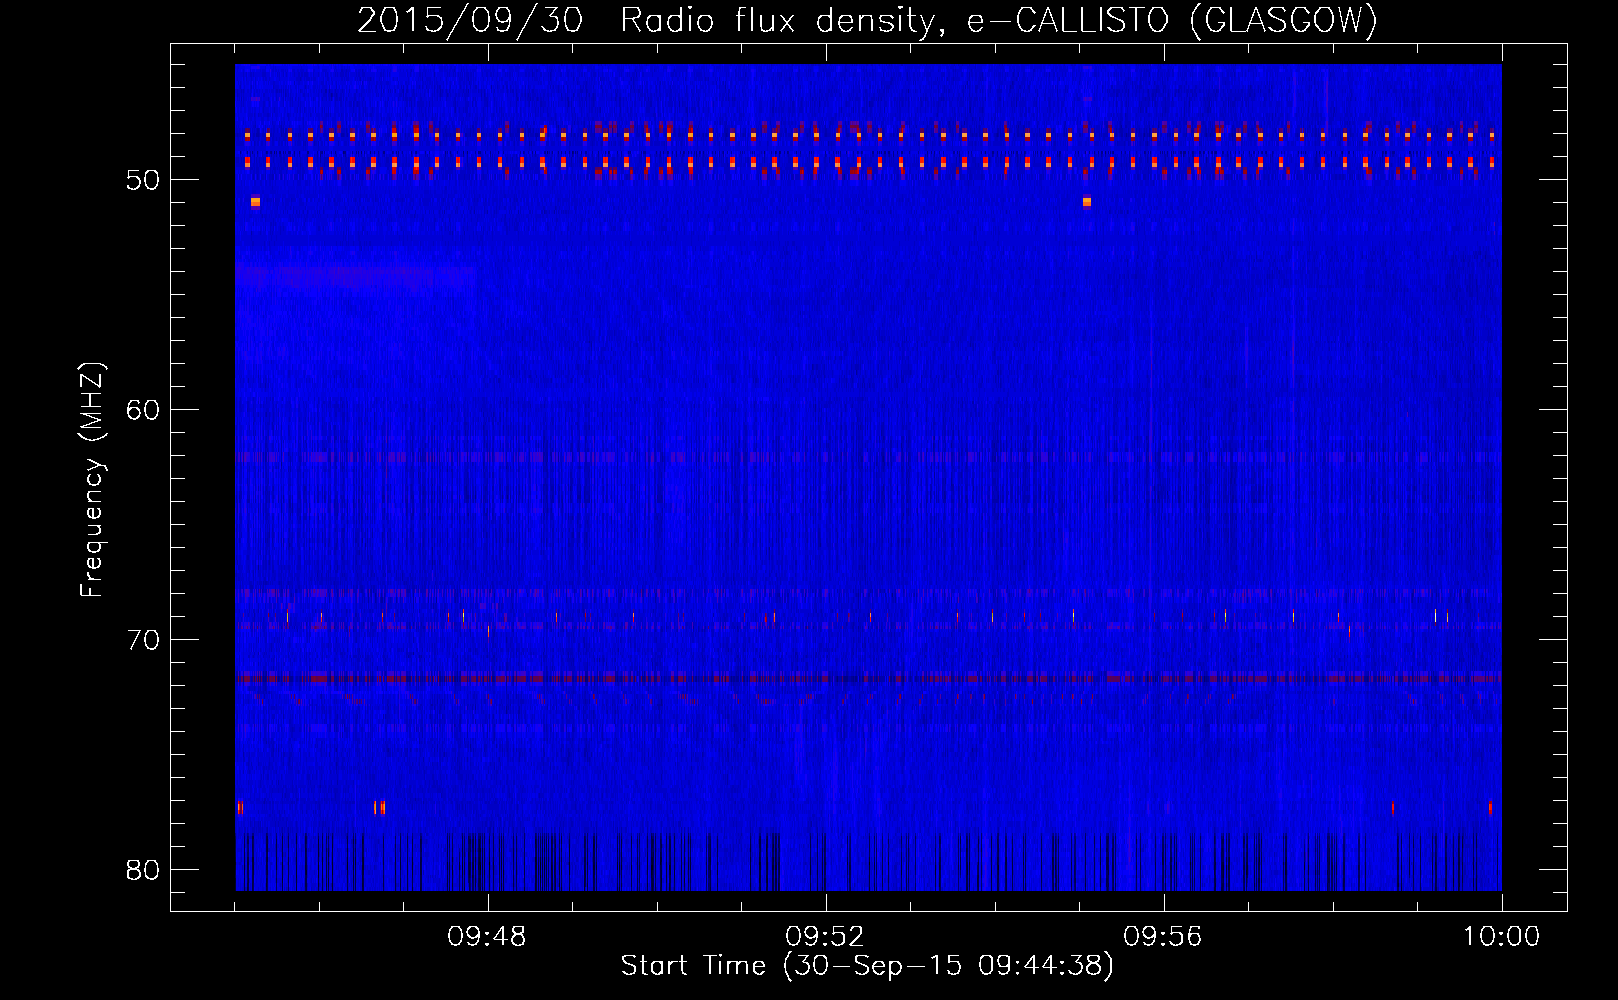Click the 60 frequency tick label
The width and height of the screenshot is (1618, 1000).
143,410
